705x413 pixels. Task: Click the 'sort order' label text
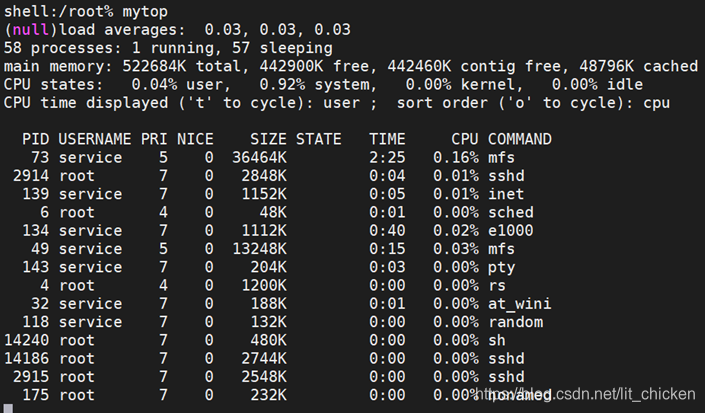(x=442, y=103)
